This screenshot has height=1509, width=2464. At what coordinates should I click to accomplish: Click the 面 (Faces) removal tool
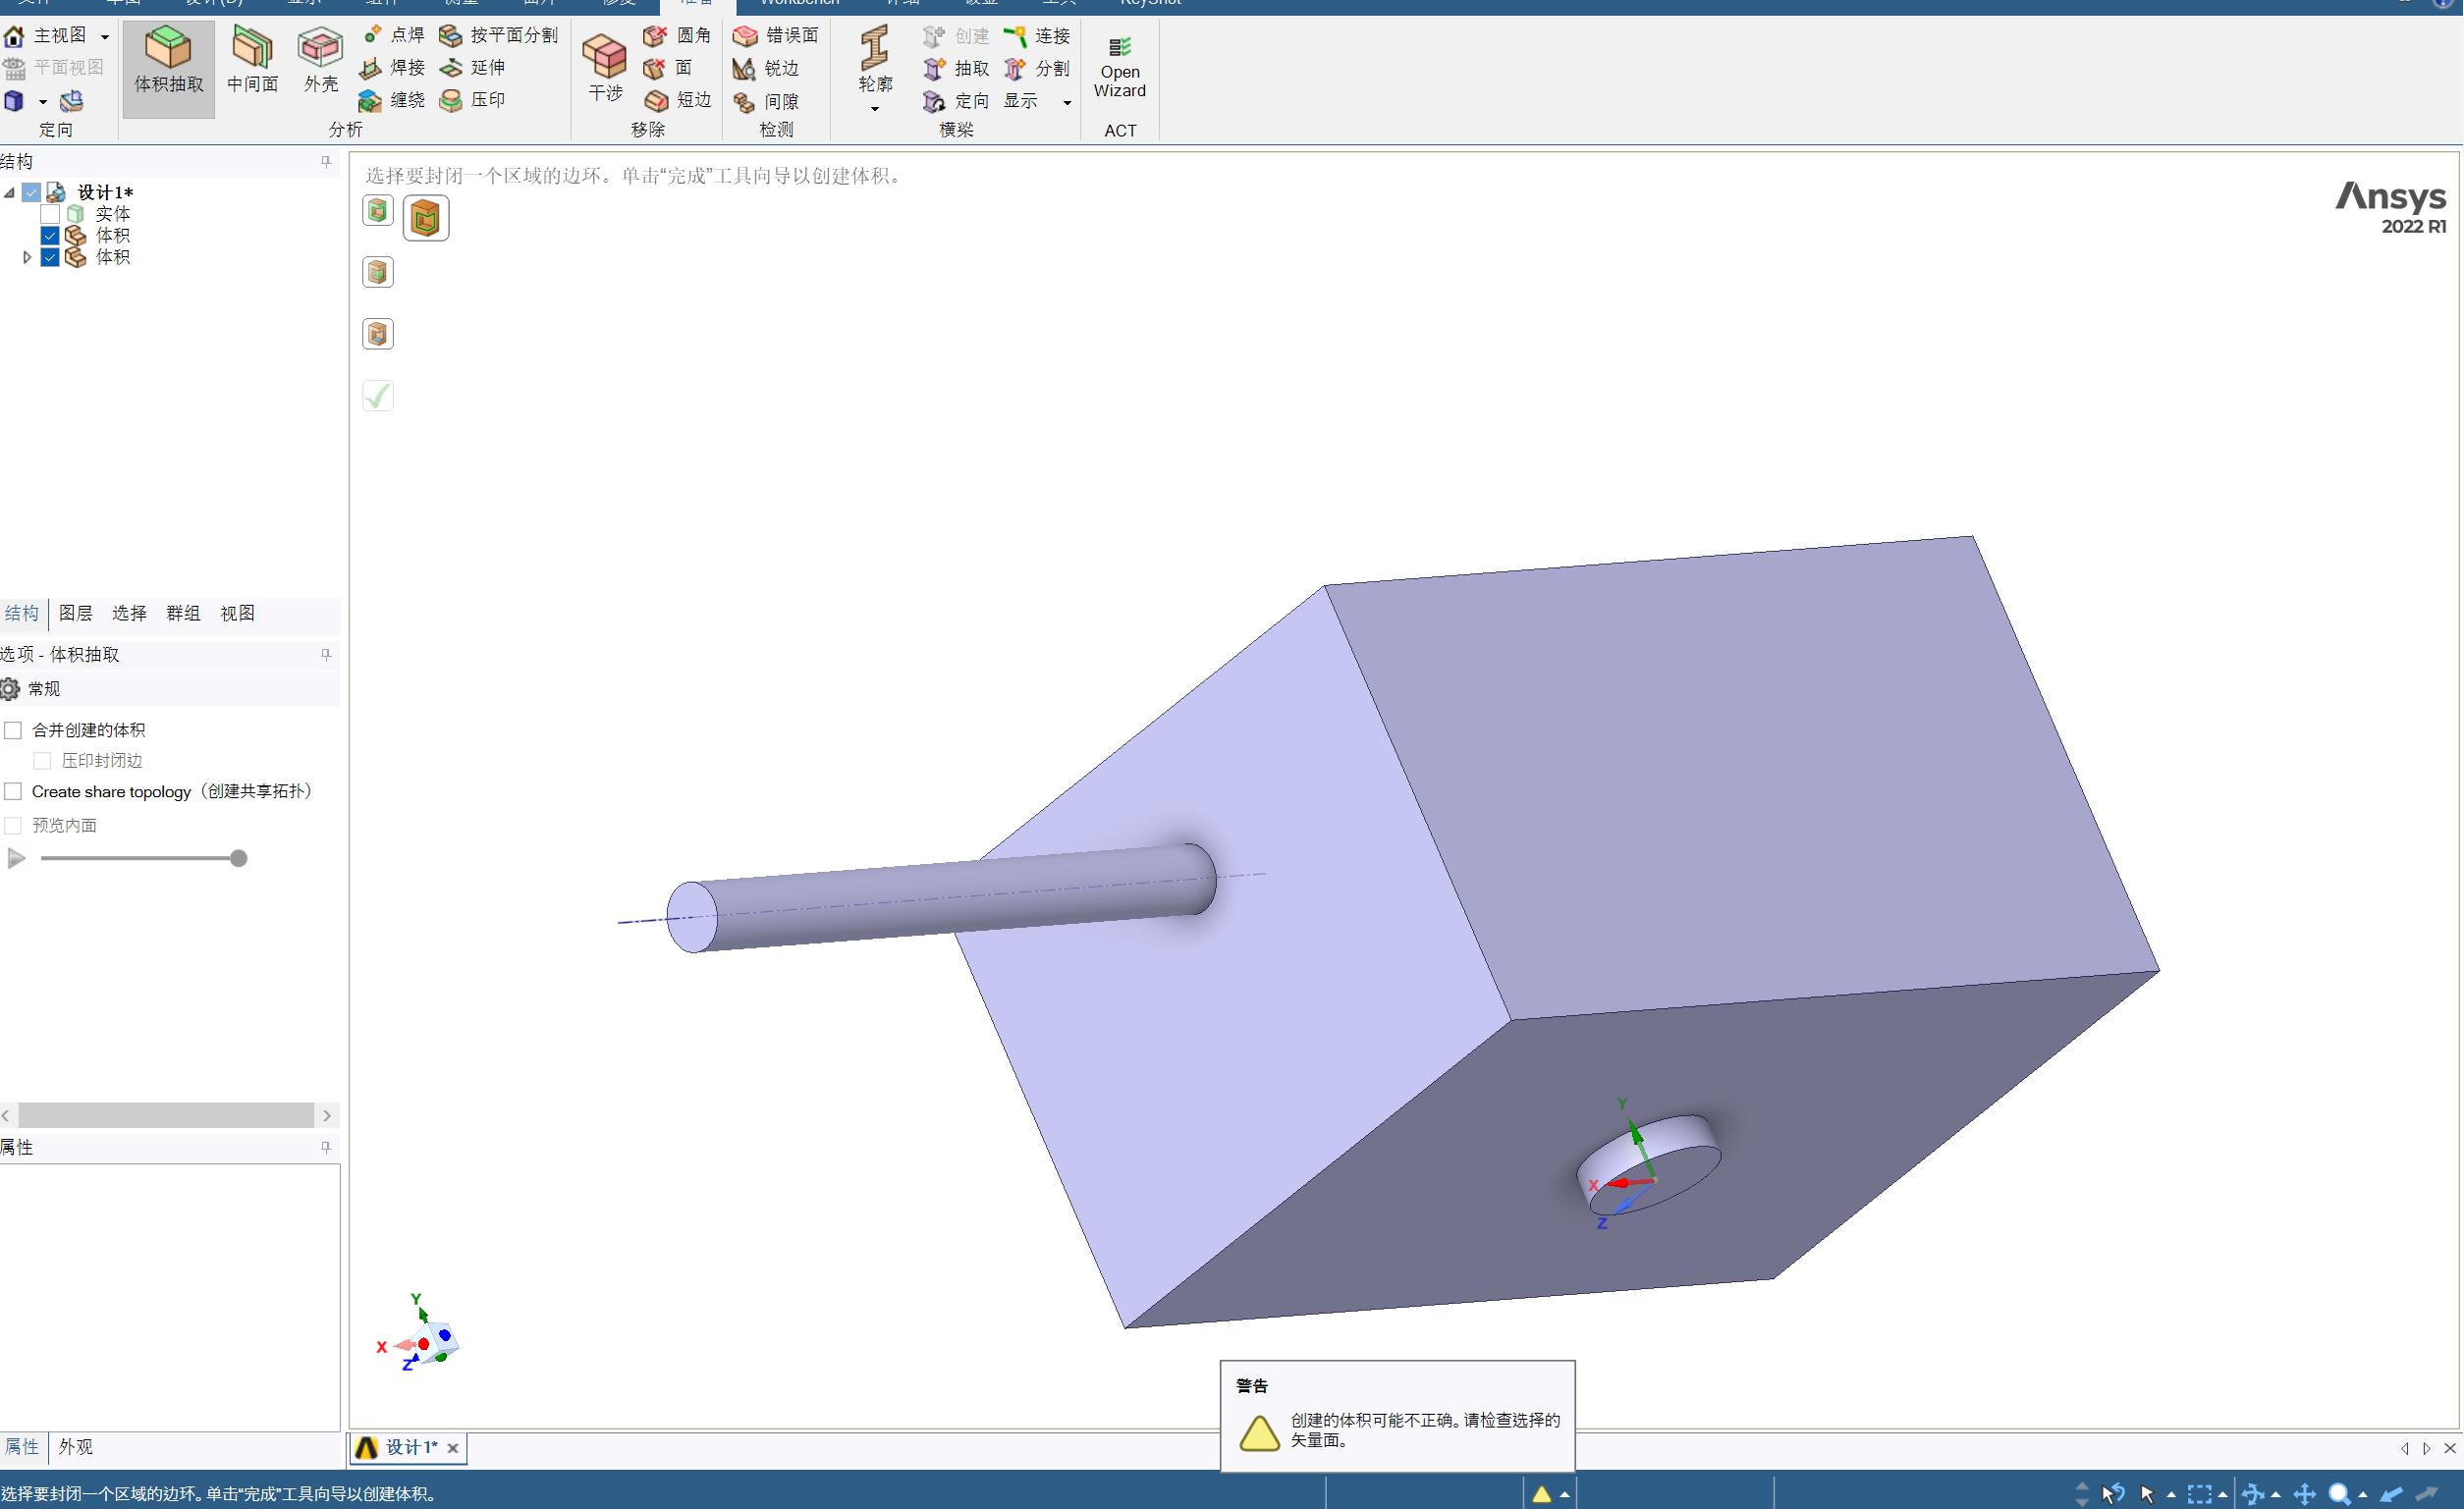[x=668, y=67]
